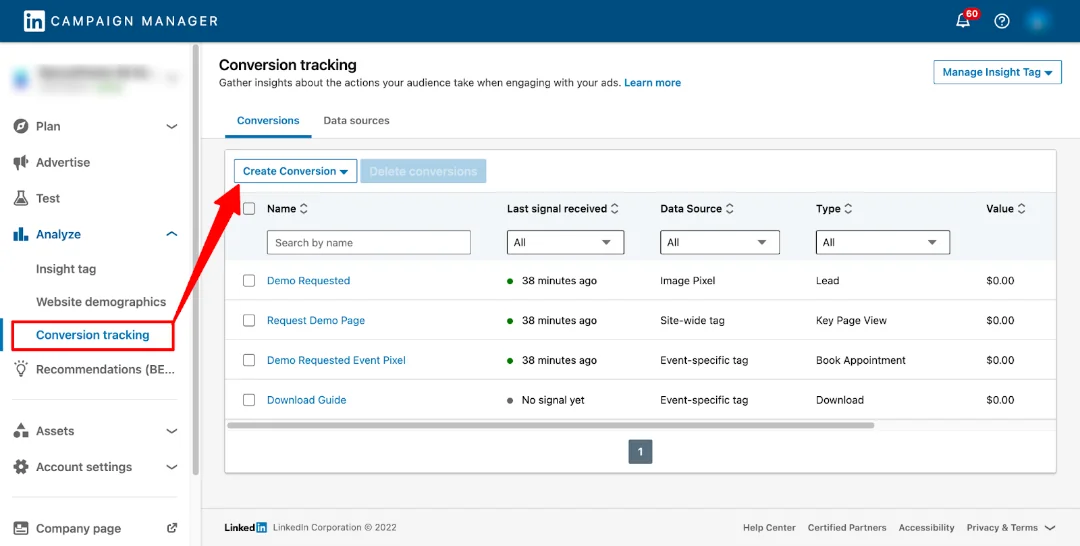
Task: Sort by Data Source column arrows
Action: [729, 209]
